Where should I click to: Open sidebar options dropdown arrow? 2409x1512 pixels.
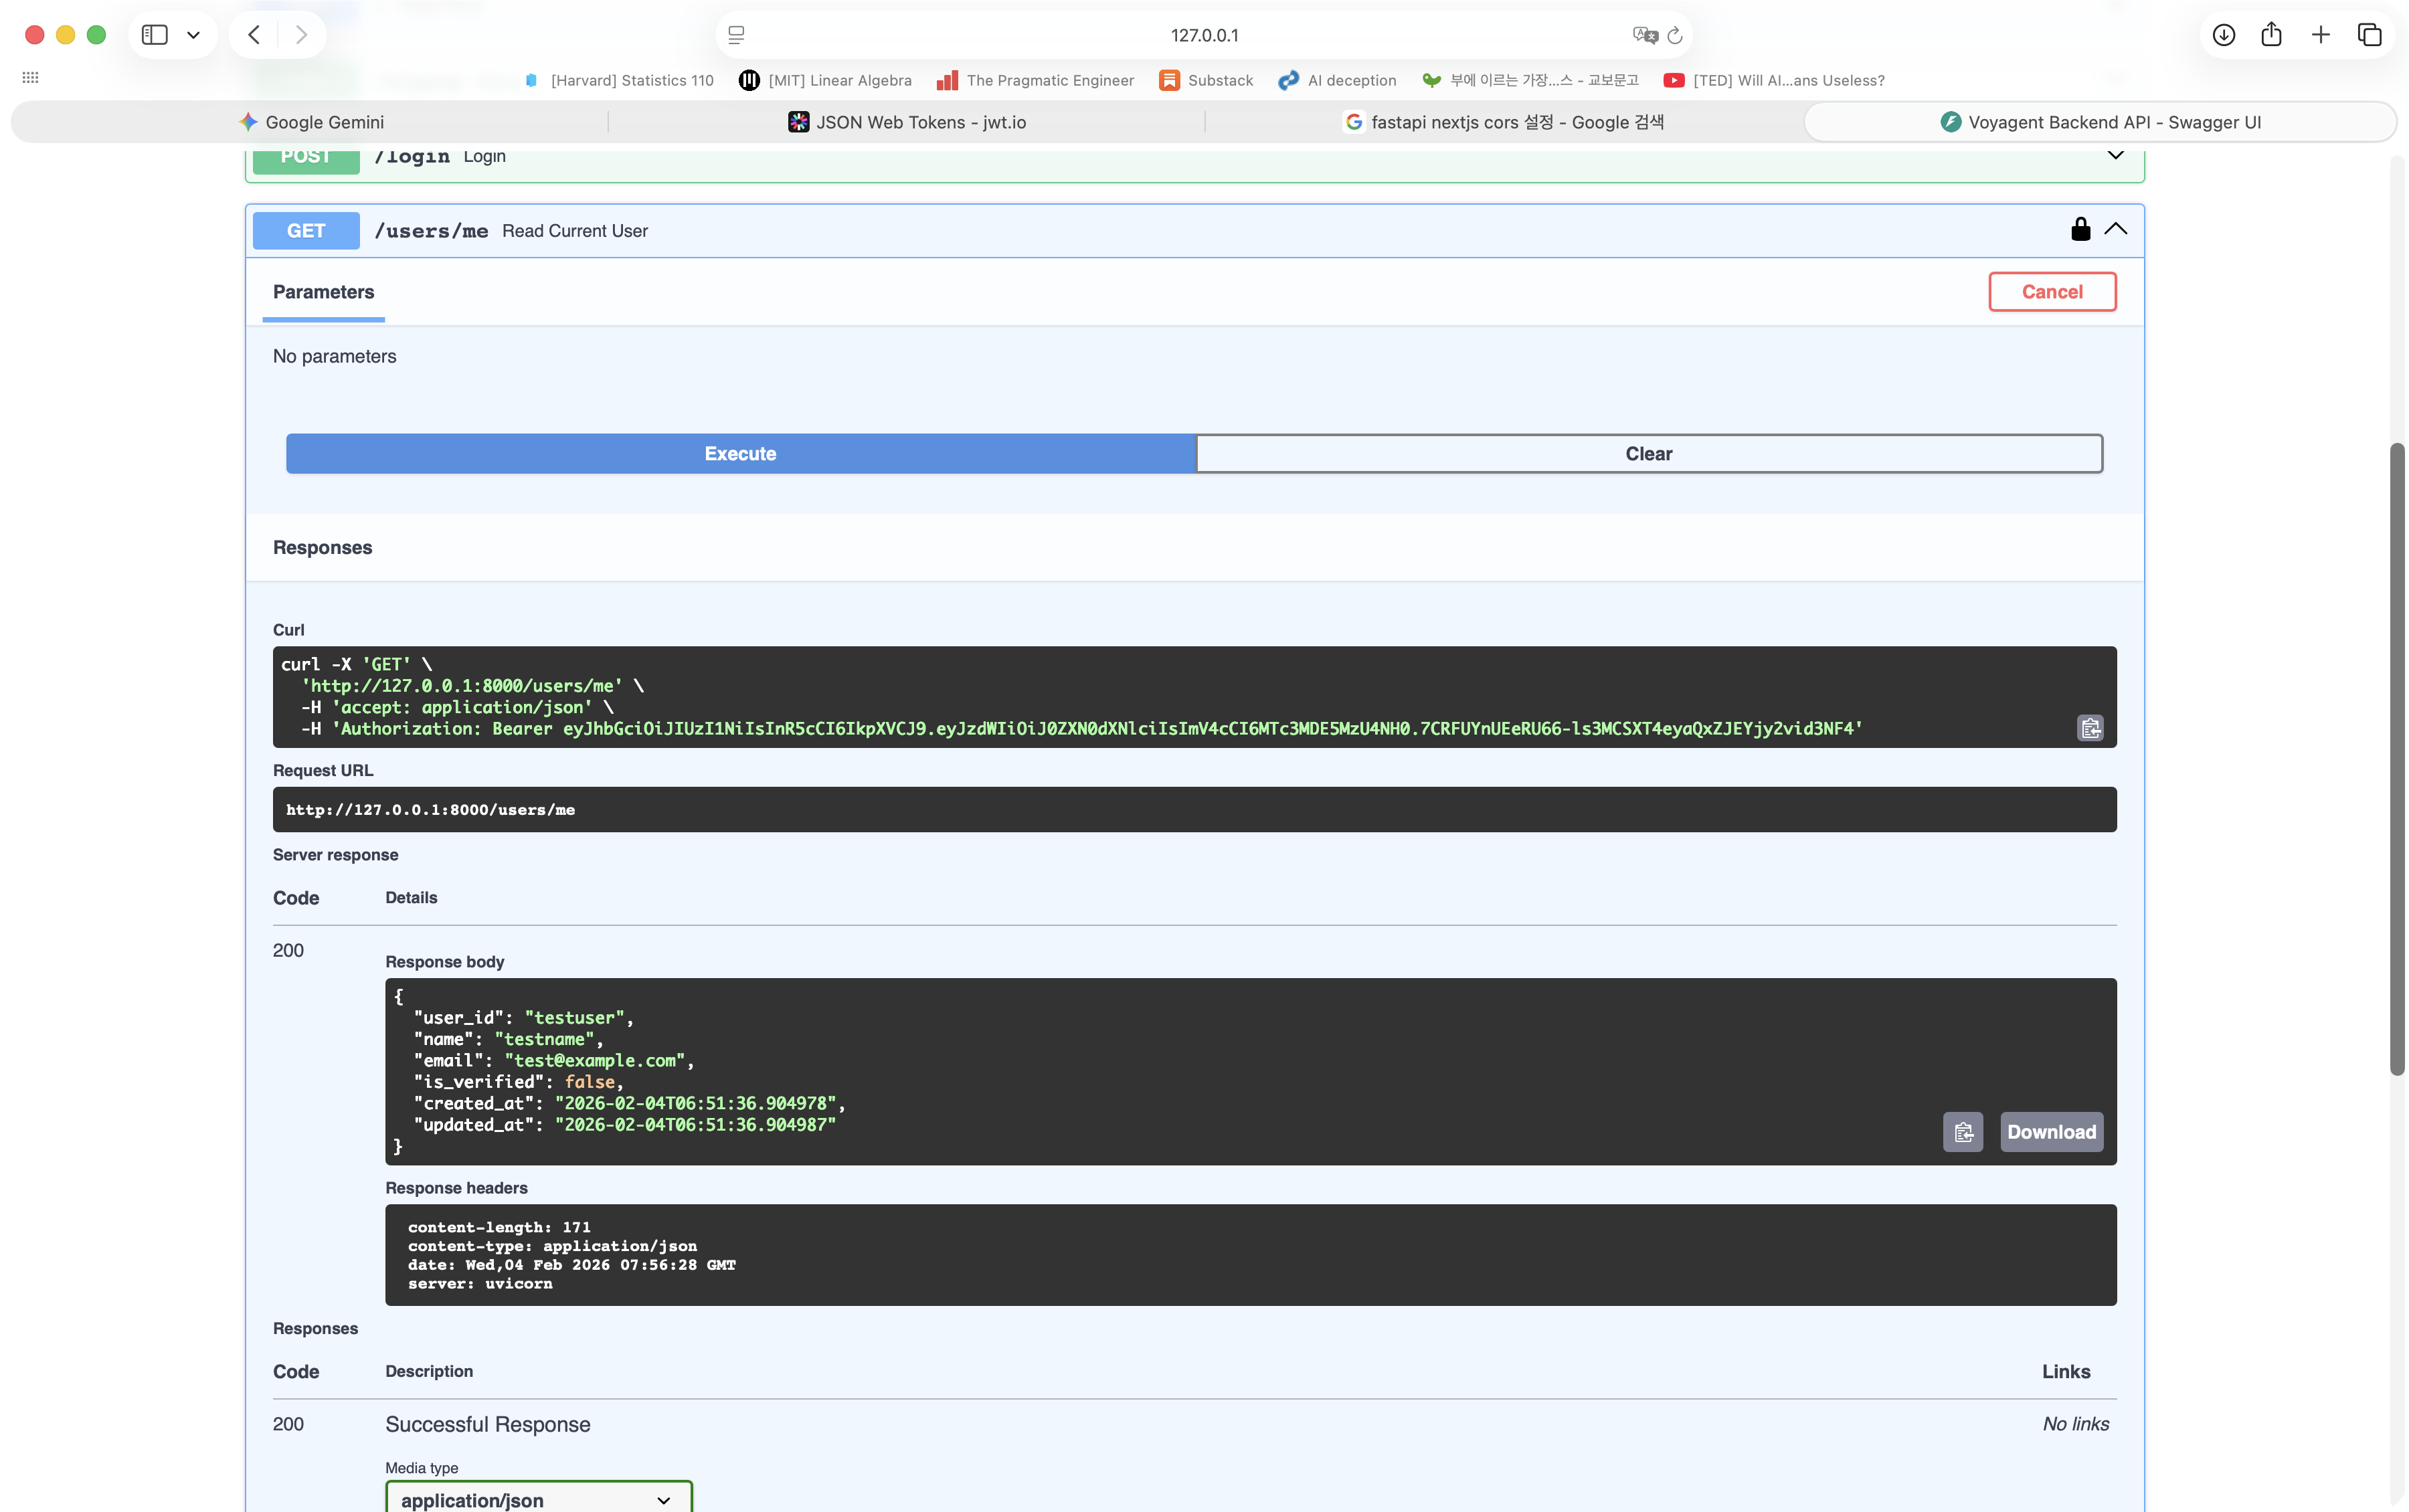click(194, 35)
